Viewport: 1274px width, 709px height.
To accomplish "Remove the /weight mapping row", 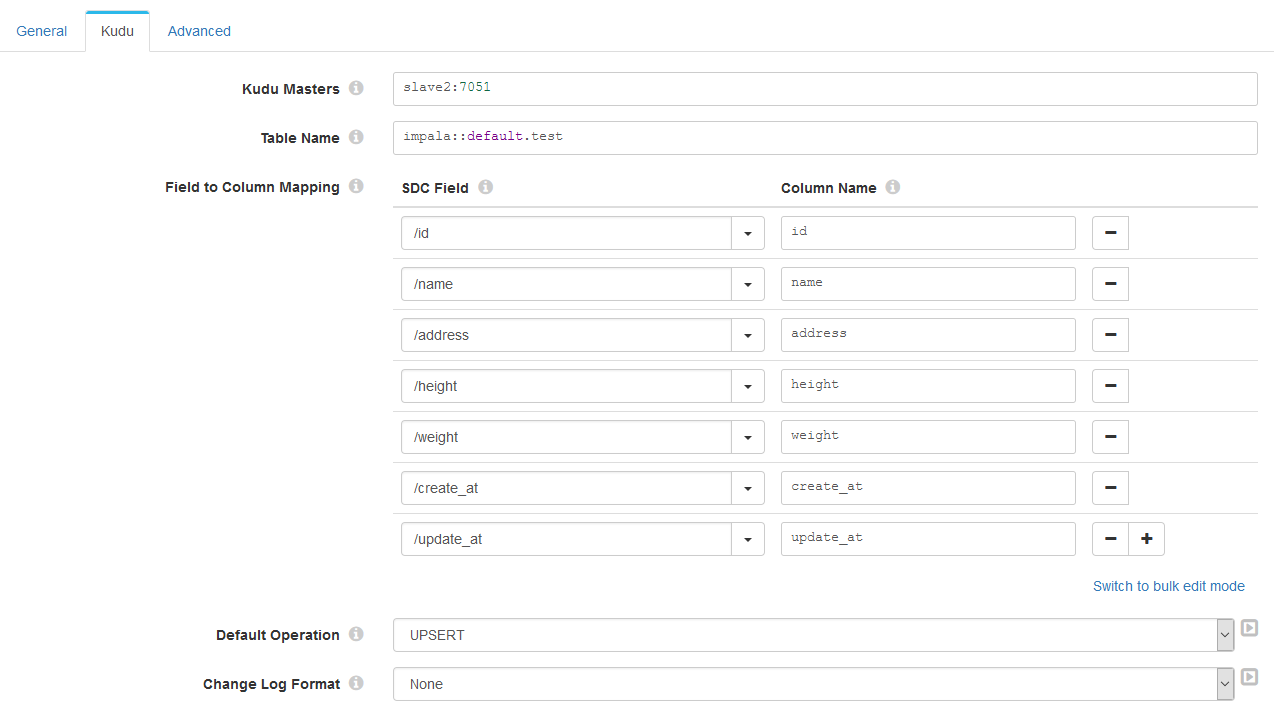I will pyautogui.click(x=1110, y=437).
